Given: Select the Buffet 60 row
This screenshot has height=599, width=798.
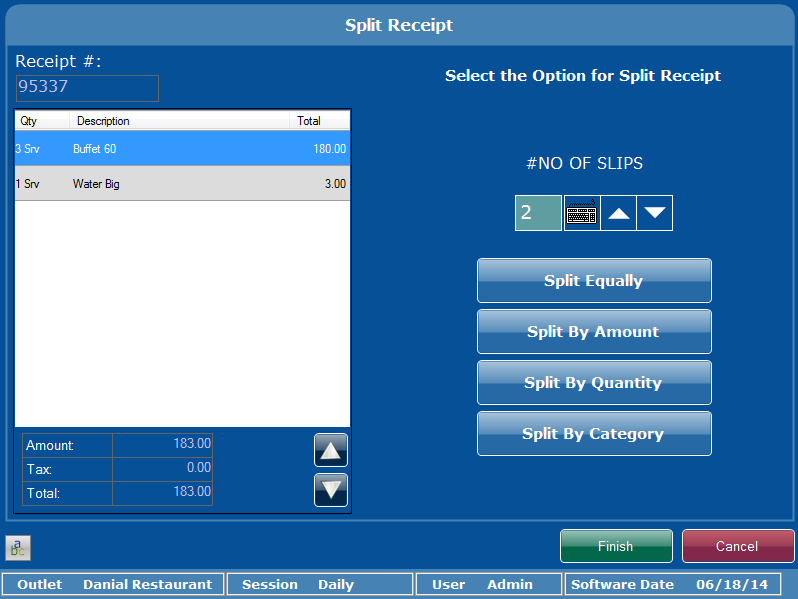Looking at the screenshot, I should click(x=182, y=149).
